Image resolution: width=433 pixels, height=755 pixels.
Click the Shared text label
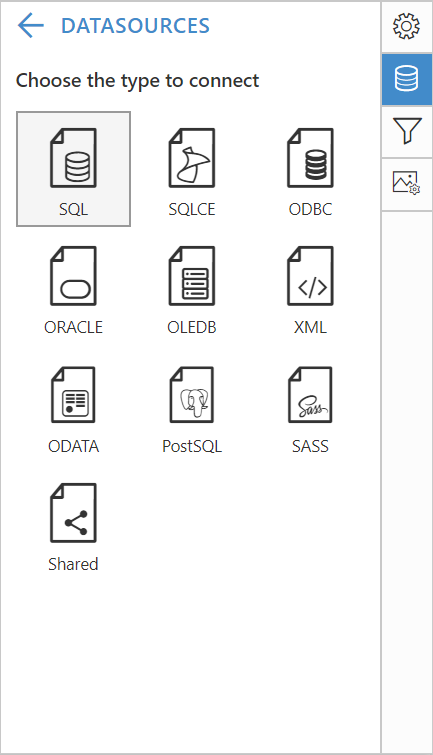point(73,564)
